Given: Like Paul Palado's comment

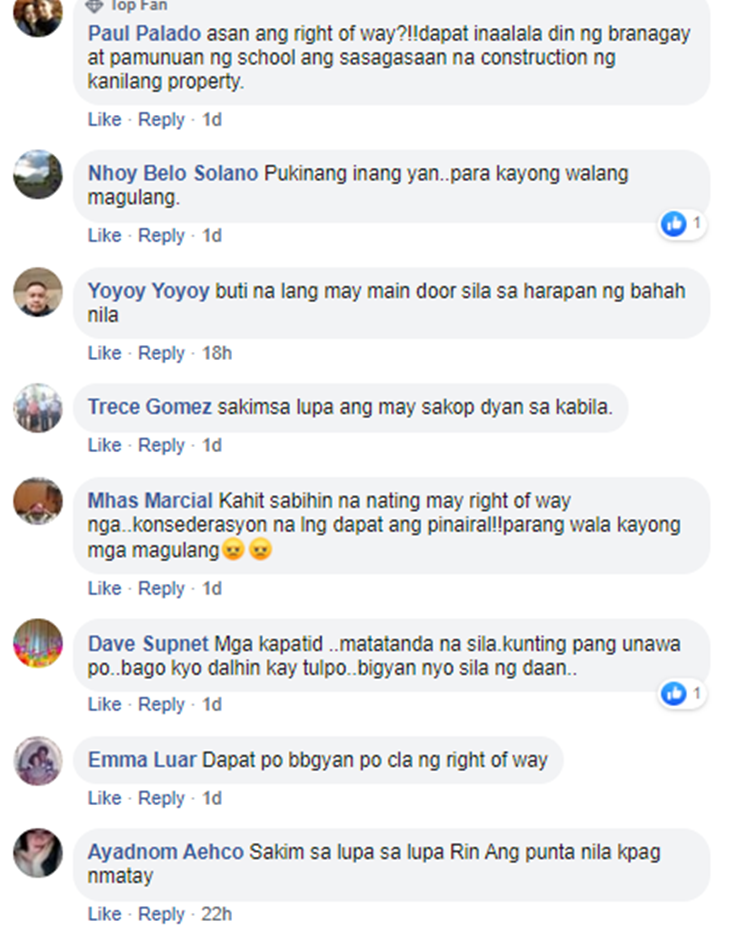Looking at the screenshot, I should tap(105, 119).
